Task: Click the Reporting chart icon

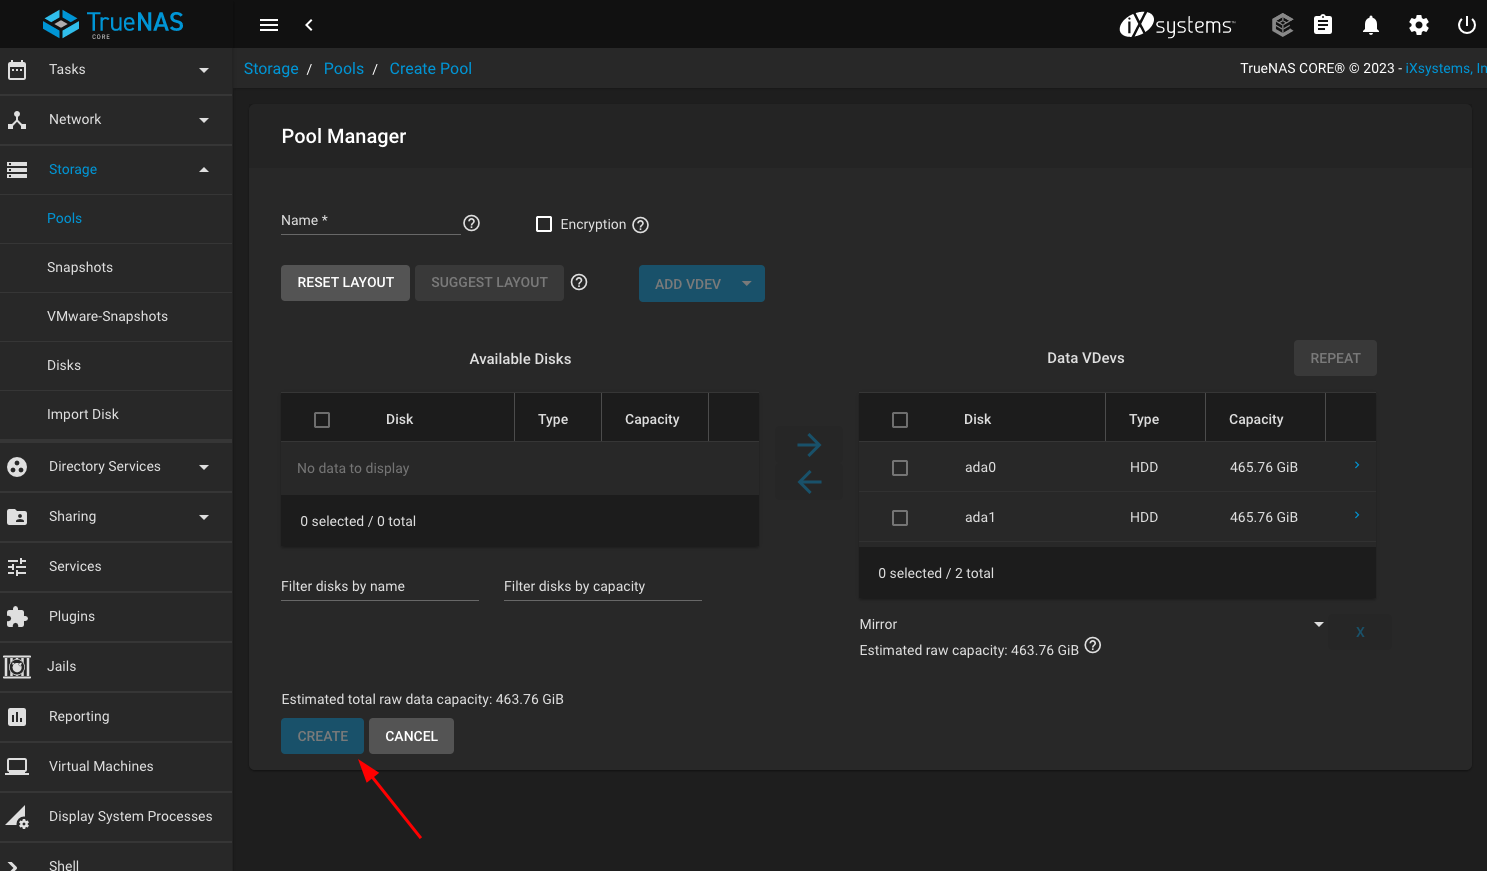Action: tap(17, 717)
